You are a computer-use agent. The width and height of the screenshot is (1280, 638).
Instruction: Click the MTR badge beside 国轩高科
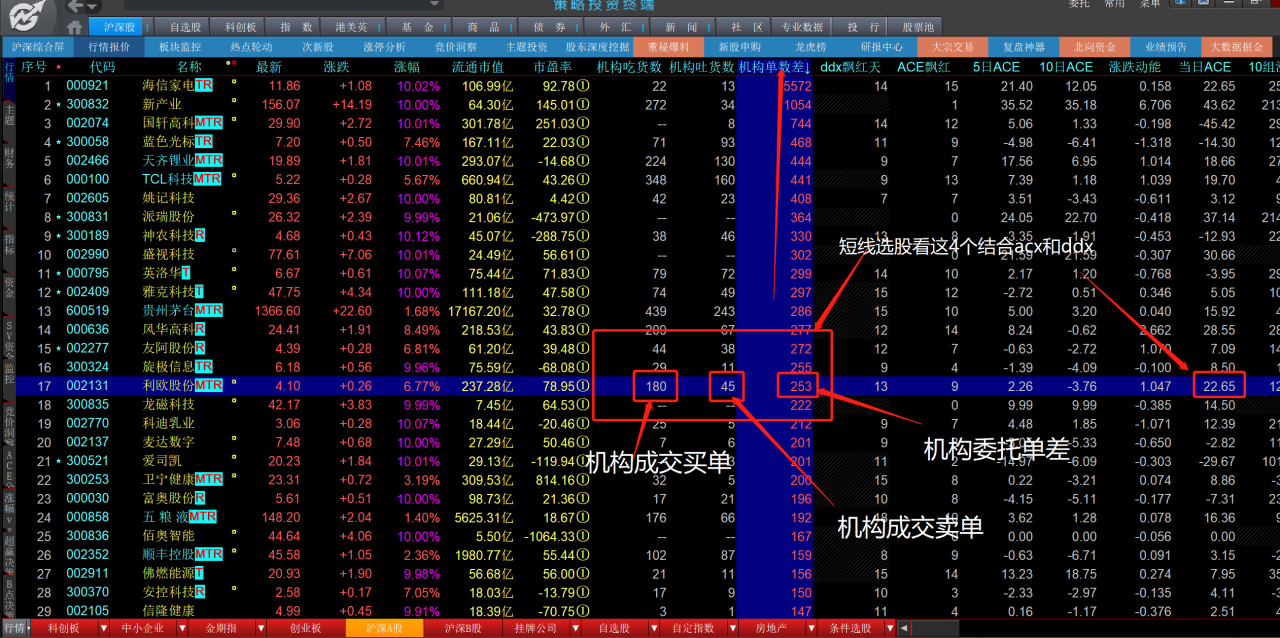click(208, 123)
